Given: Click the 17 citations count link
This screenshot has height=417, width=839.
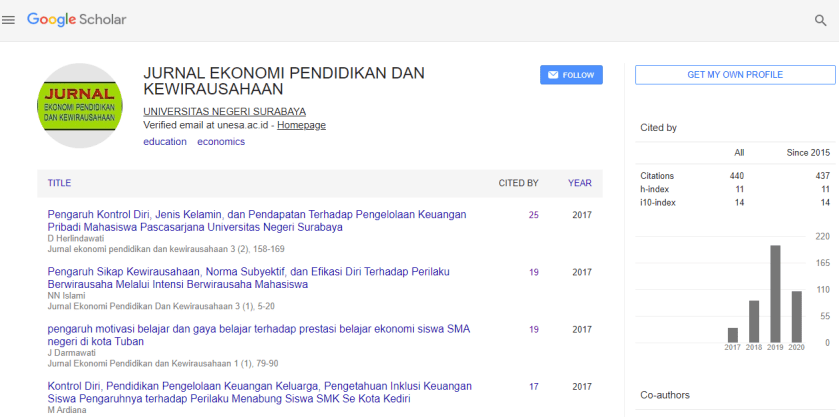Looking at the screenshot, I should pos(533,386).
